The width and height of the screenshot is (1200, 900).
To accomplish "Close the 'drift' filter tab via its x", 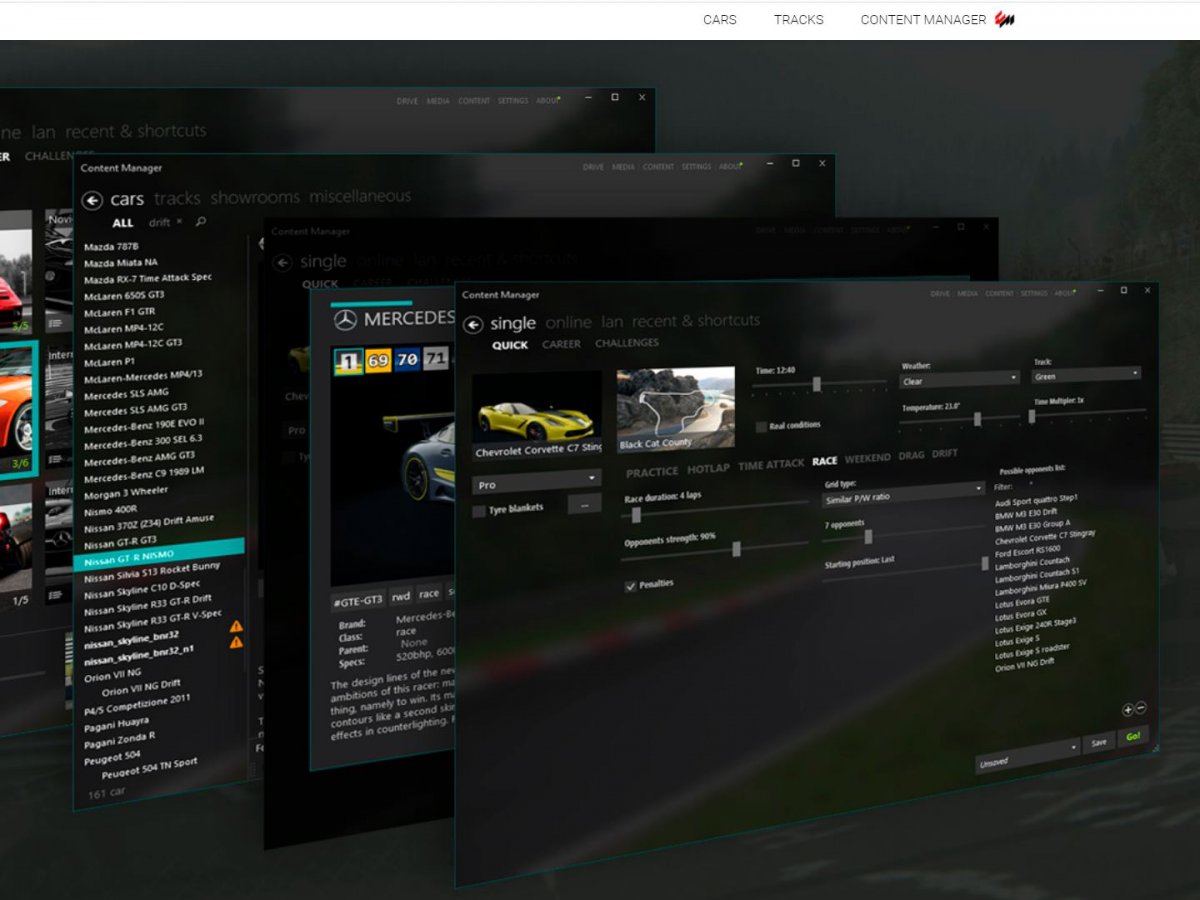I will 179,222.
